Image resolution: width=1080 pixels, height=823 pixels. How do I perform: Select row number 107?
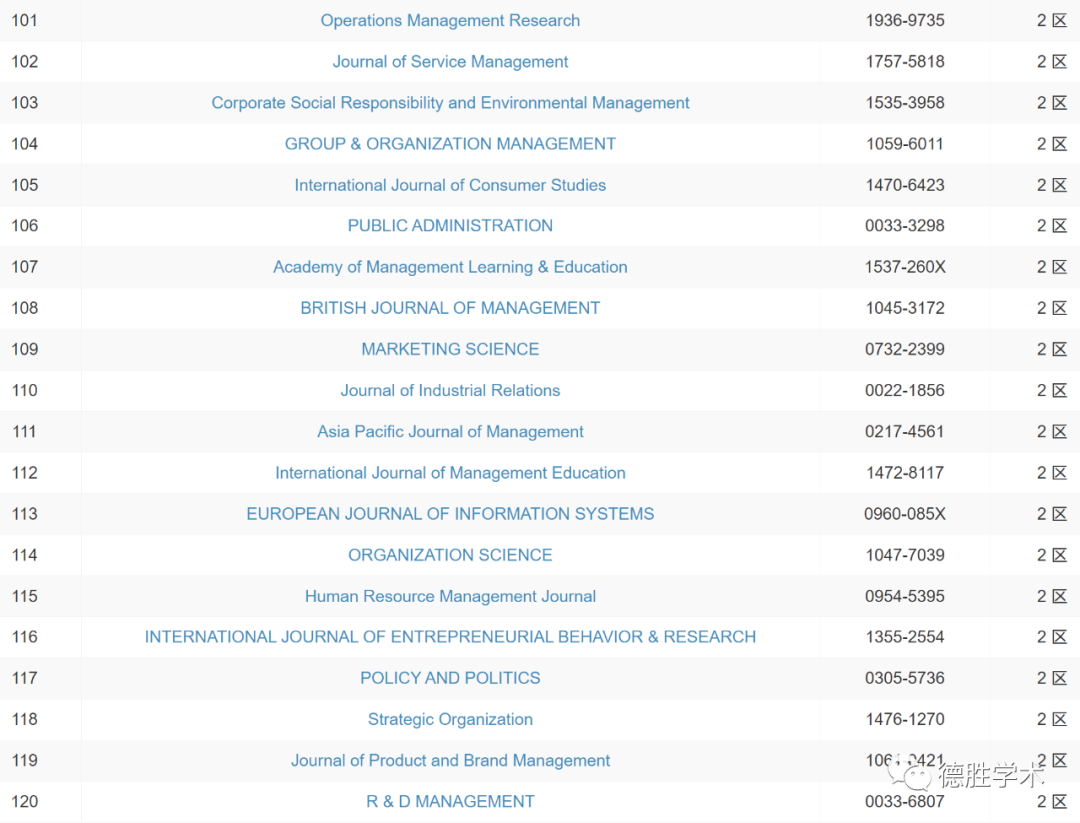(x=25, y=267)
